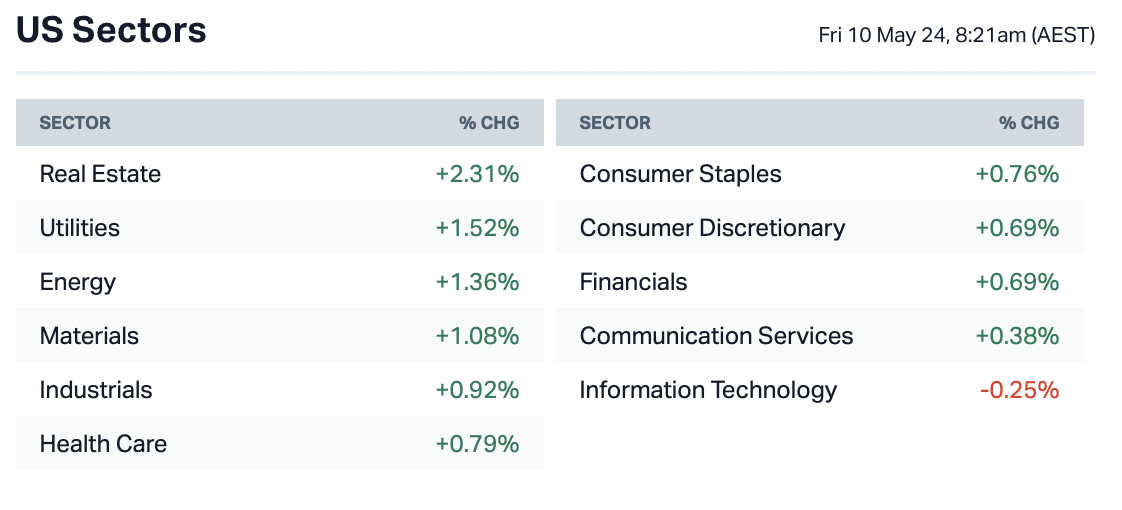1122x510 pixels.
Task: Click the +0.38% Communication Services value
Action: pyautogui.click(x=1017, y=336)
